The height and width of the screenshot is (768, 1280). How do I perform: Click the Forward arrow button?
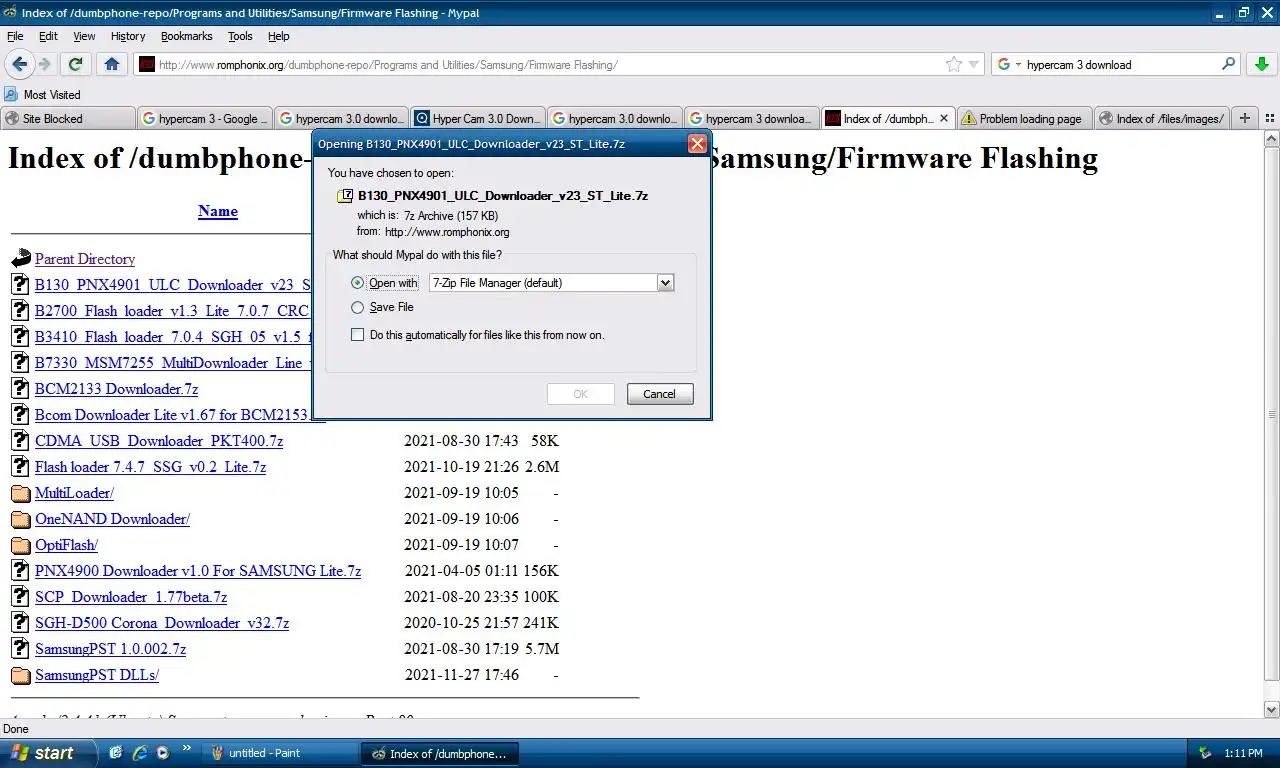coord(45,64)
